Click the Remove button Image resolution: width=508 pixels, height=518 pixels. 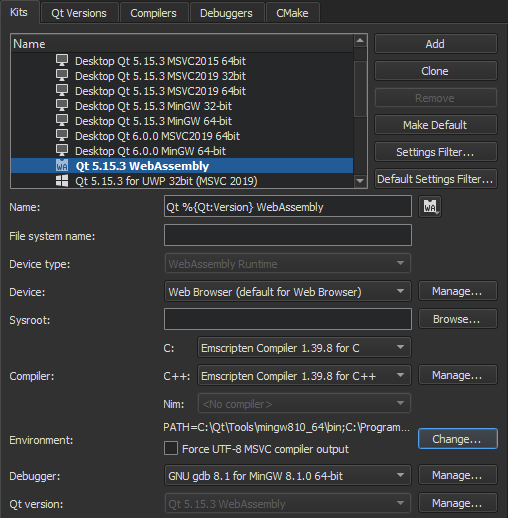pyautogui.click(x=436, y=98)
